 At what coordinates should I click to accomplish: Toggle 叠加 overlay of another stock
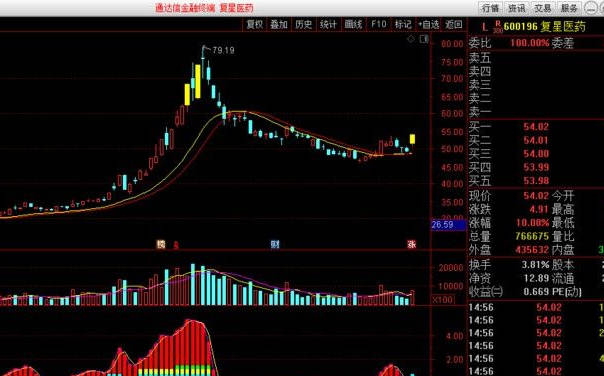pyautogui.click(x=279, y=25)
